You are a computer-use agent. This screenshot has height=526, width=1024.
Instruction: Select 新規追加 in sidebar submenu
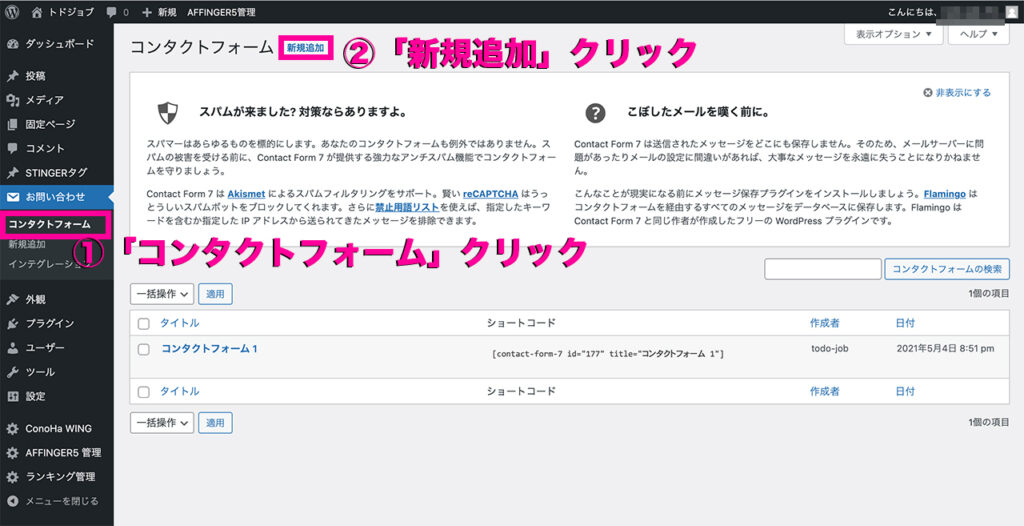point(27,244)
